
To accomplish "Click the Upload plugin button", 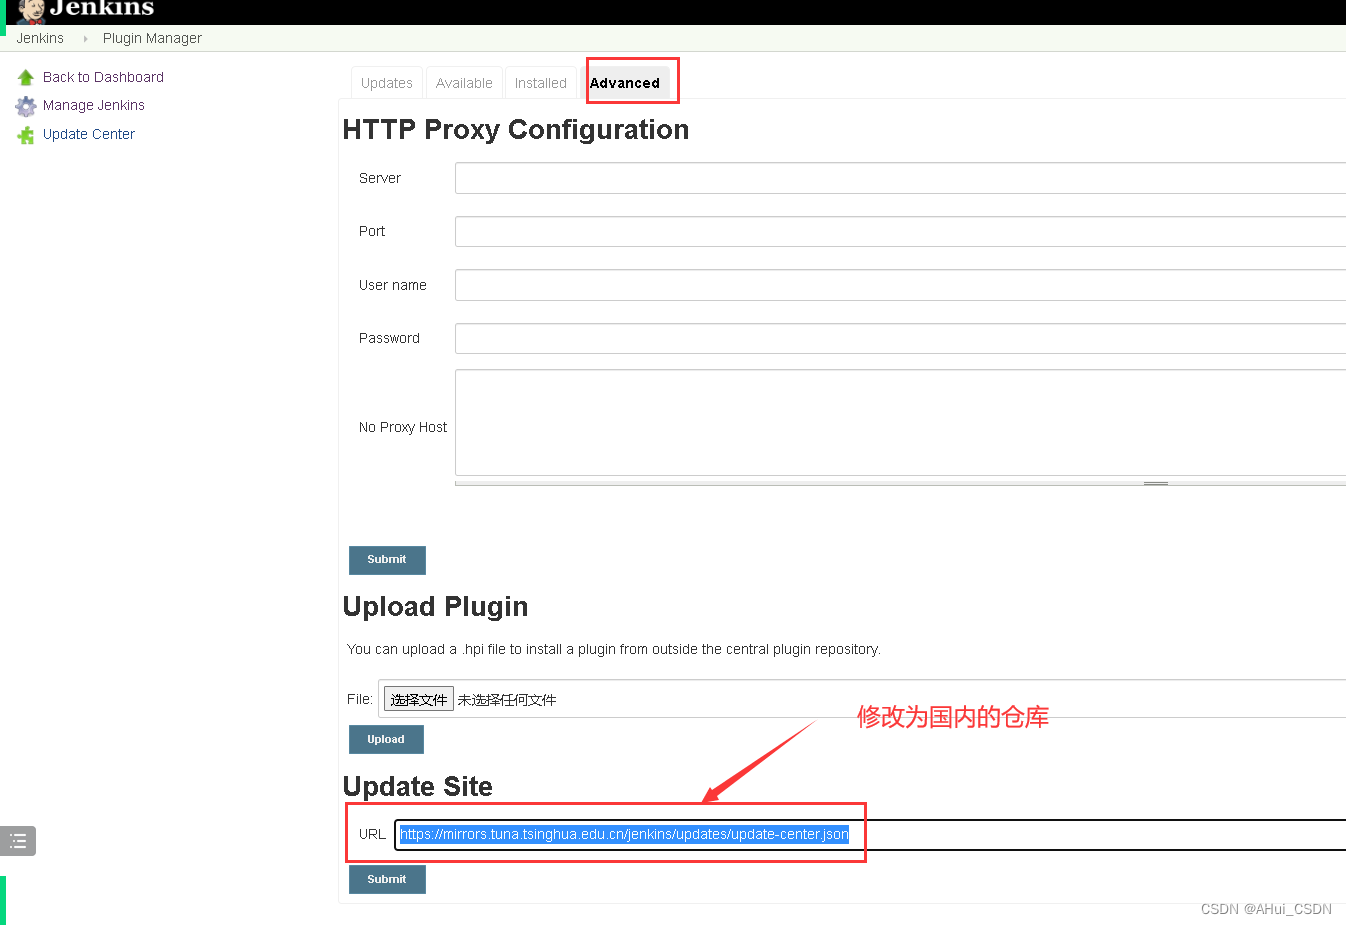I will (x=386, y=740).
